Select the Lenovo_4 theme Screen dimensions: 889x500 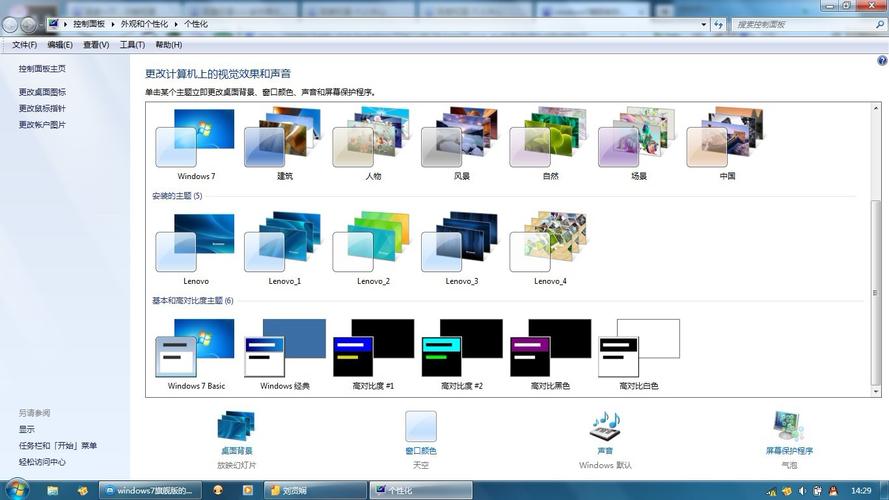[x=549, y=249]
